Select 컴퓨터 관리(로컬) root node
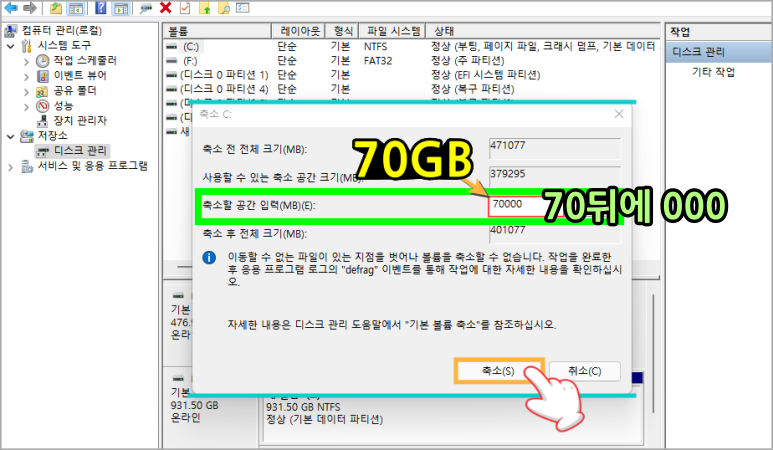 tap(62, 31)
